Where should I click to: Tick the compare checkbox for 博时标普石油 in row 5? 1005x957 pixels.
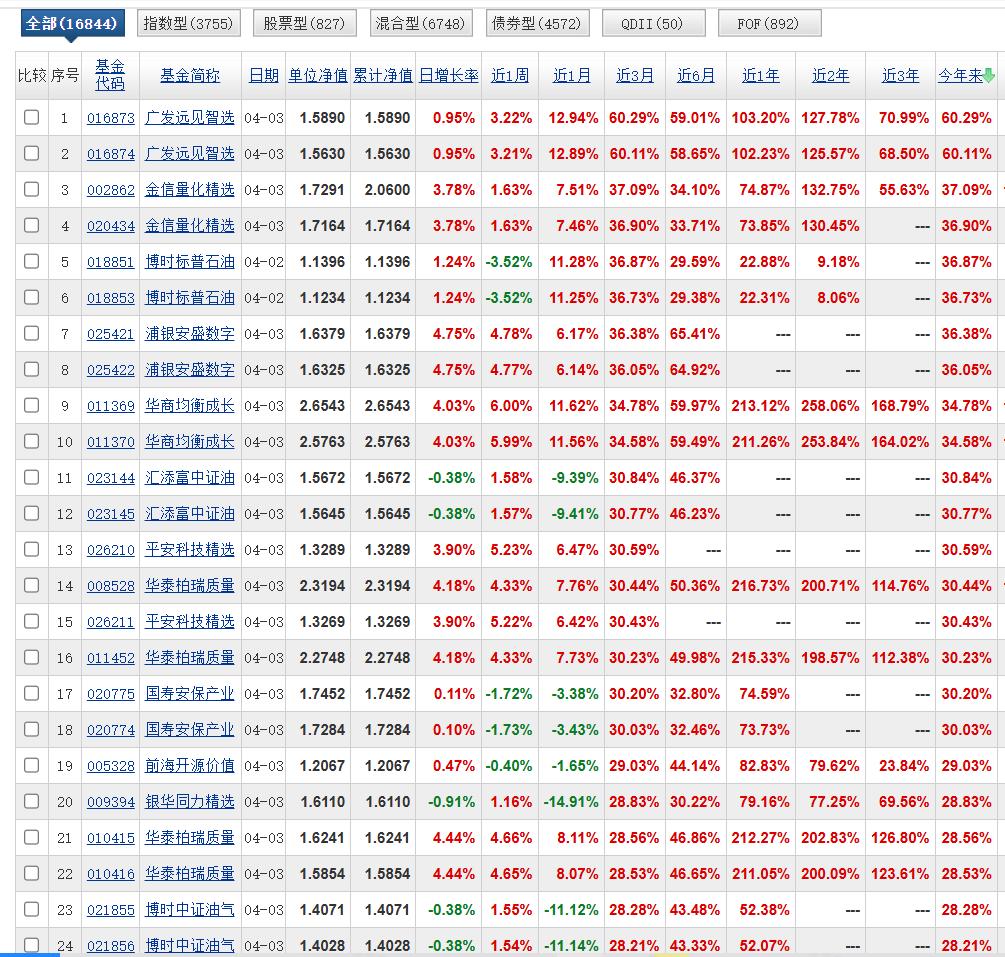point(30,261)
